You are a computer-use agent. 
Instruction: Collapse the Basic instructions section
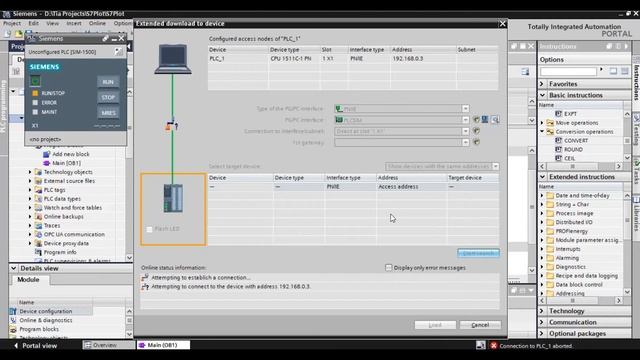click(x=542, y=95)
